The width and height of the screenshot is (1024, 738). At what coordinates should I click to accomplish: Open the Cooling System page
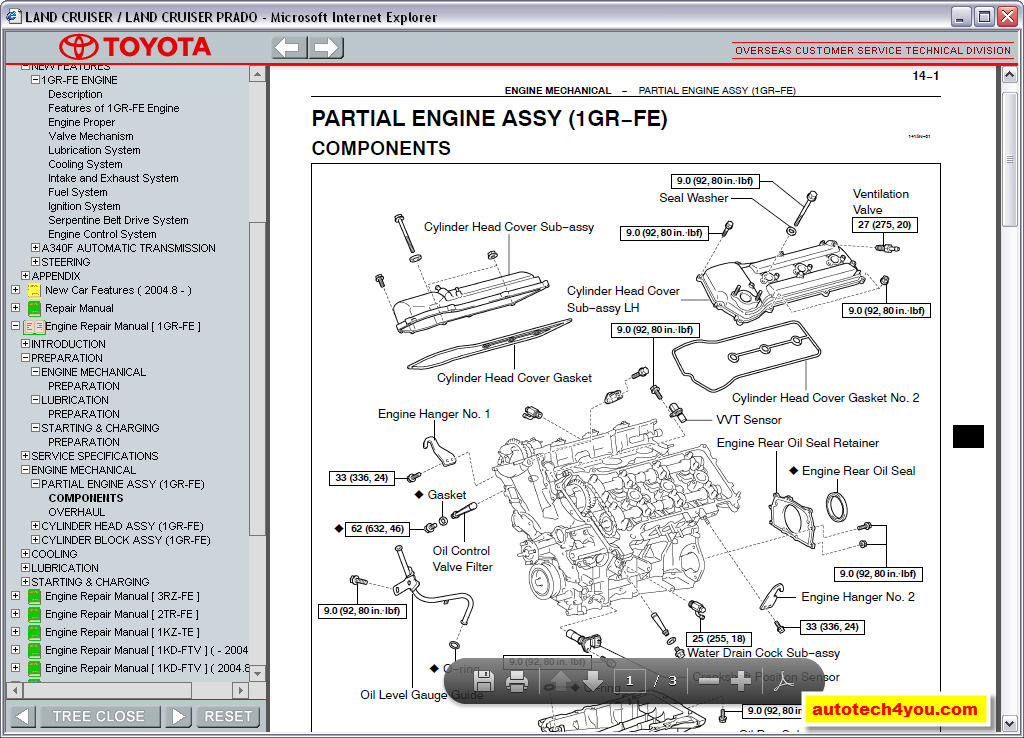85,165
